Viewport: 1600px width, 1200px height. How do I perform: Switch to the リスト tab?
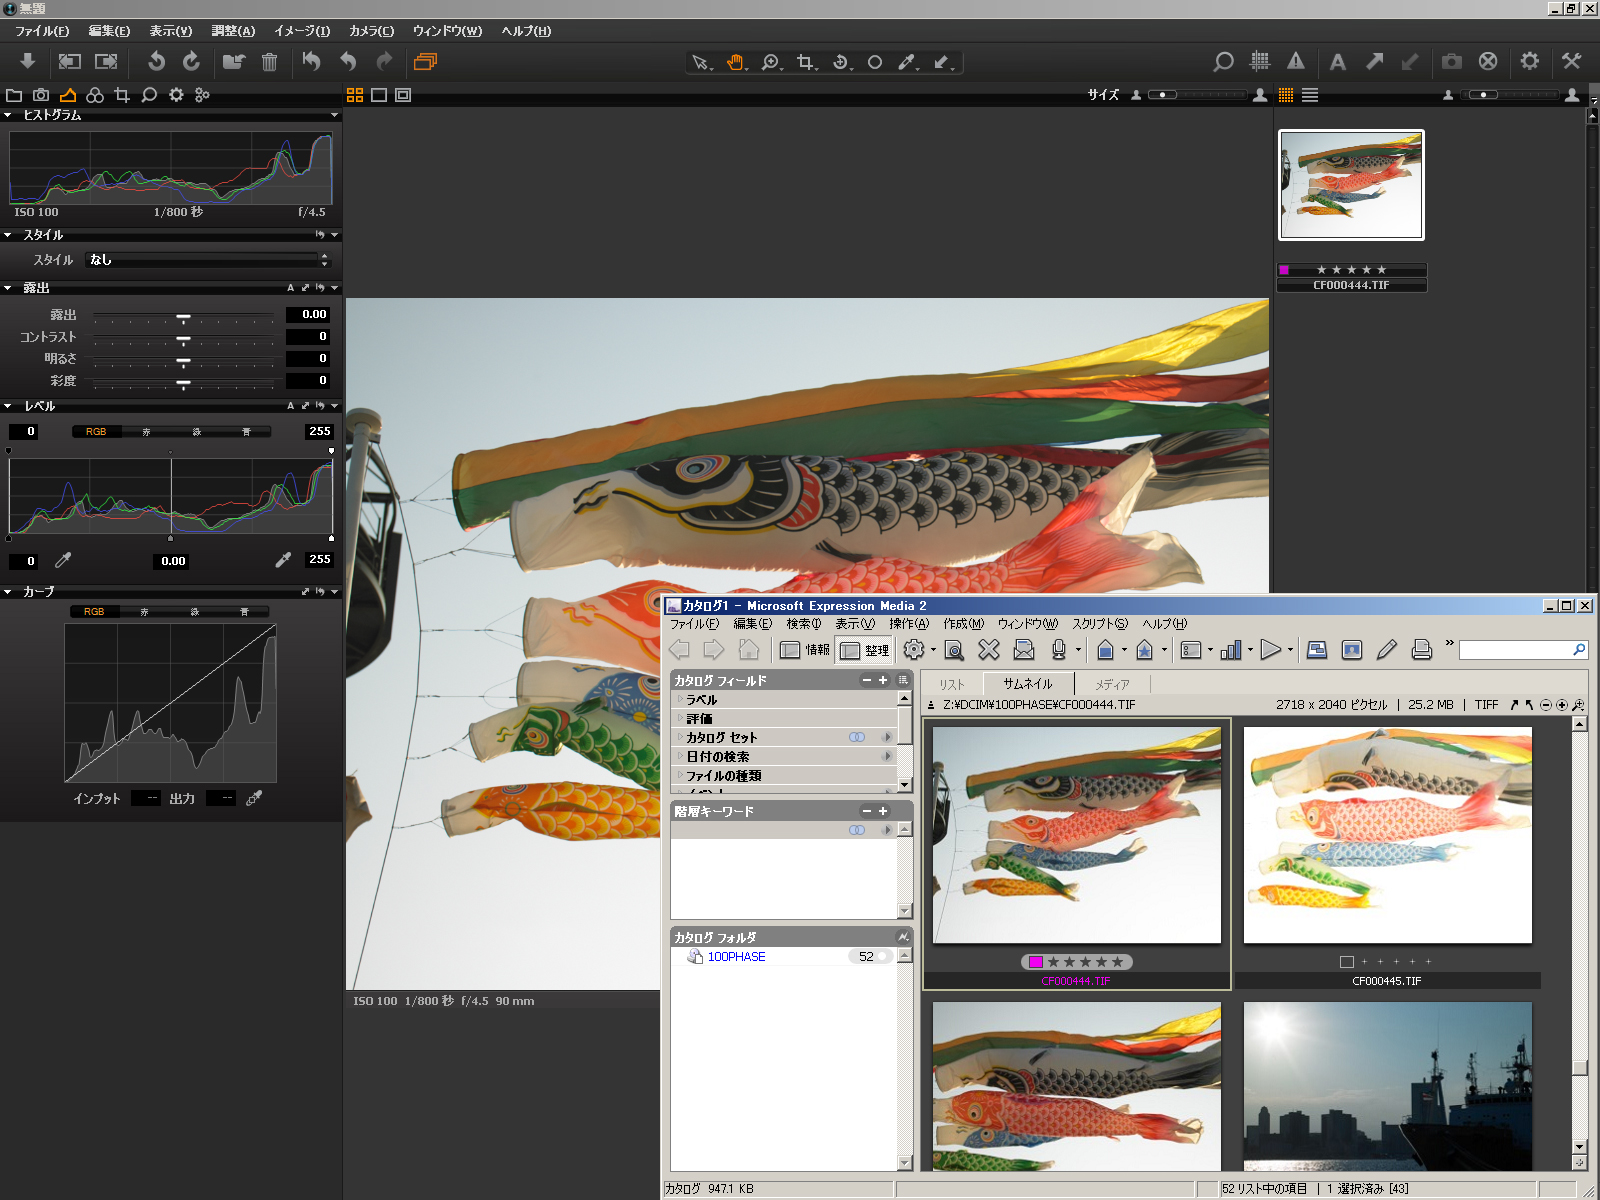point(951,684)
